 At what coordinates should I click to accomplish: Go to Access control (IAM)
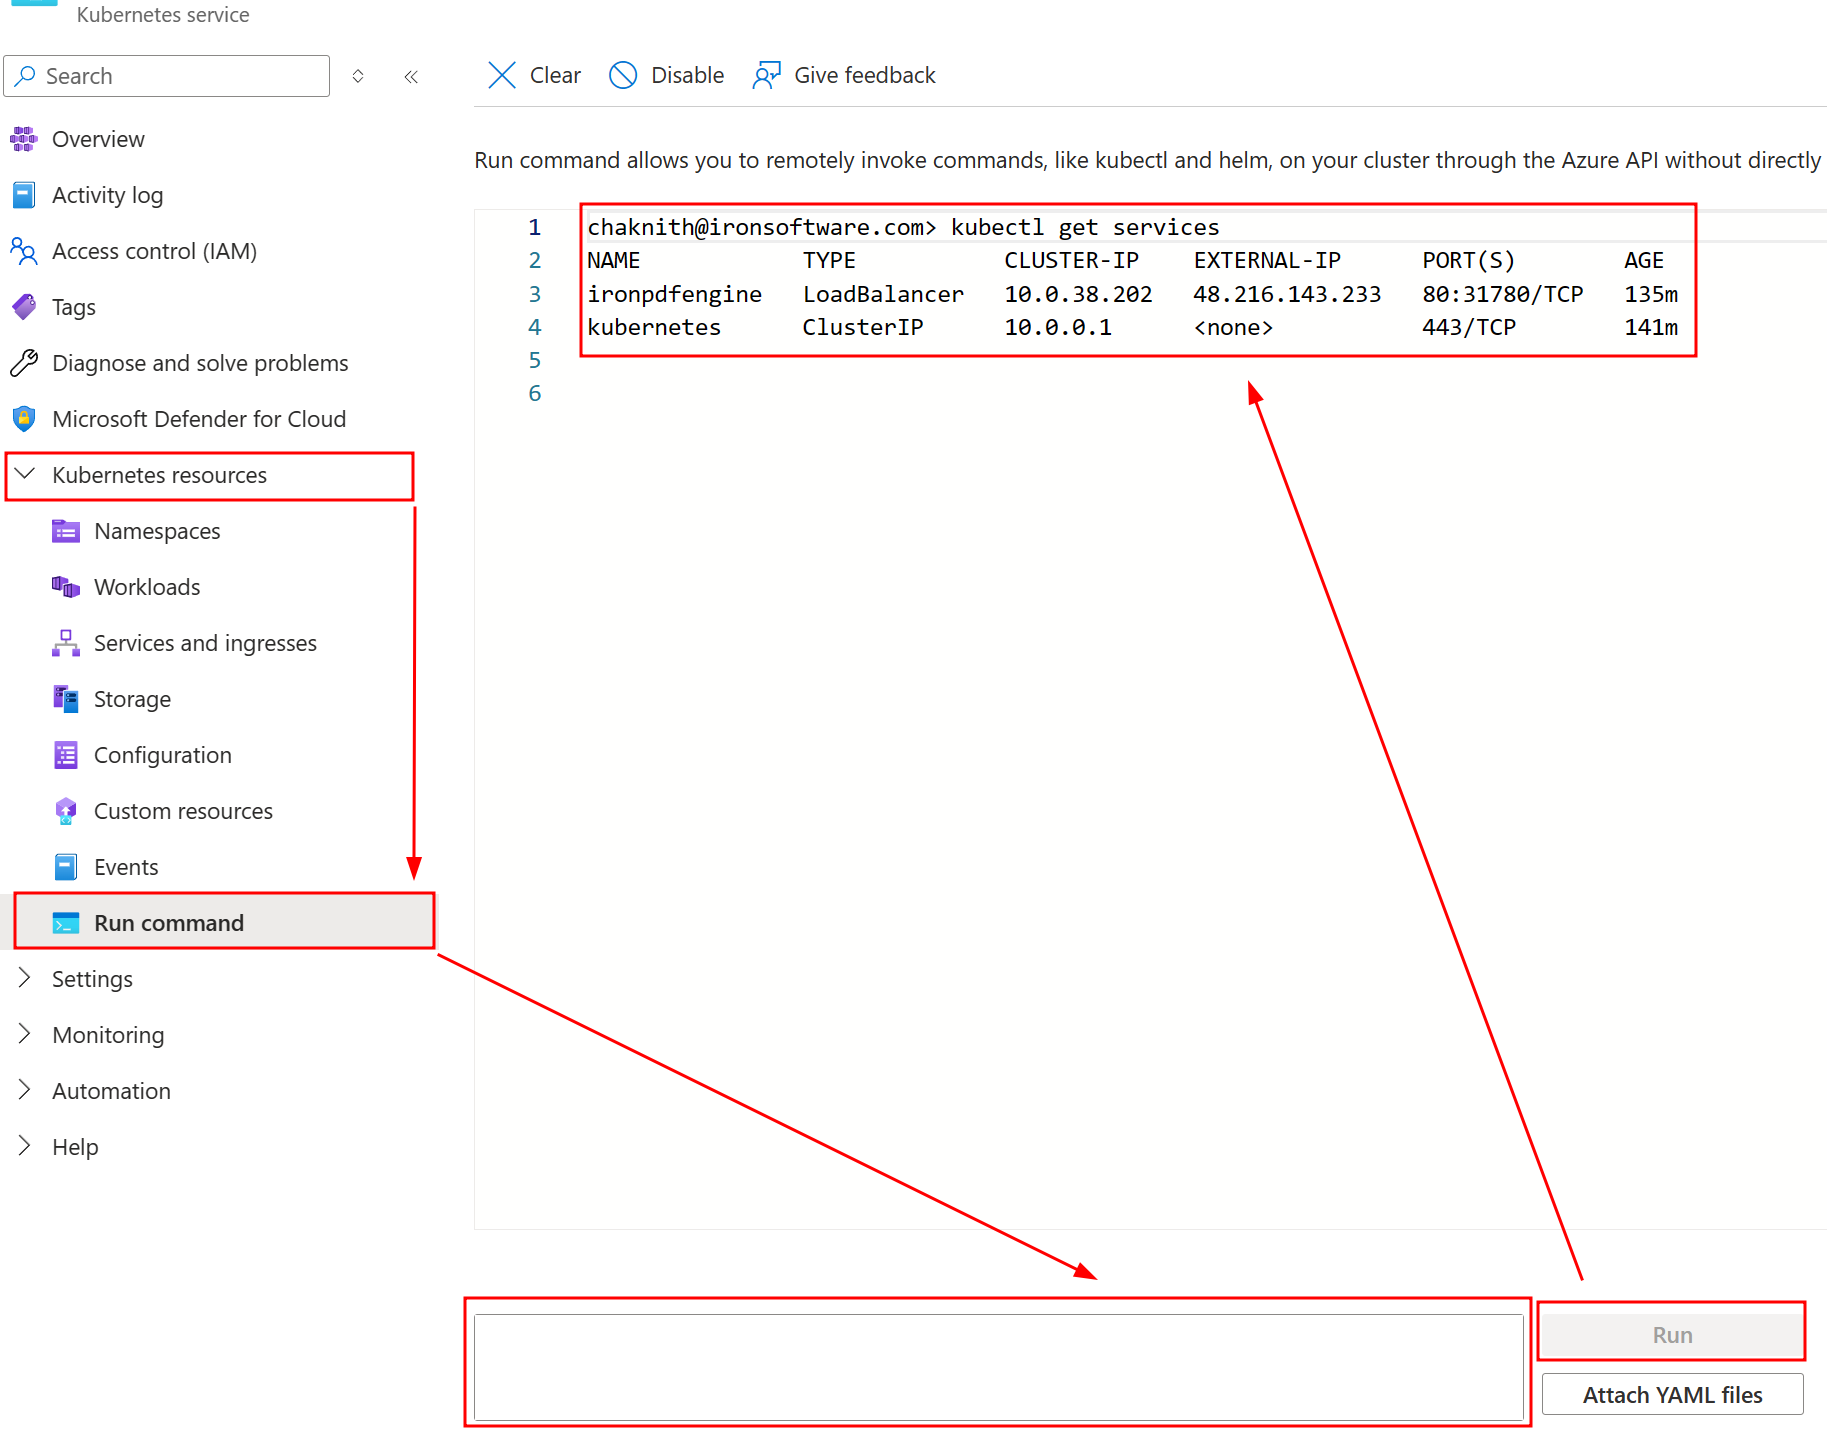[x=154, y=251]
